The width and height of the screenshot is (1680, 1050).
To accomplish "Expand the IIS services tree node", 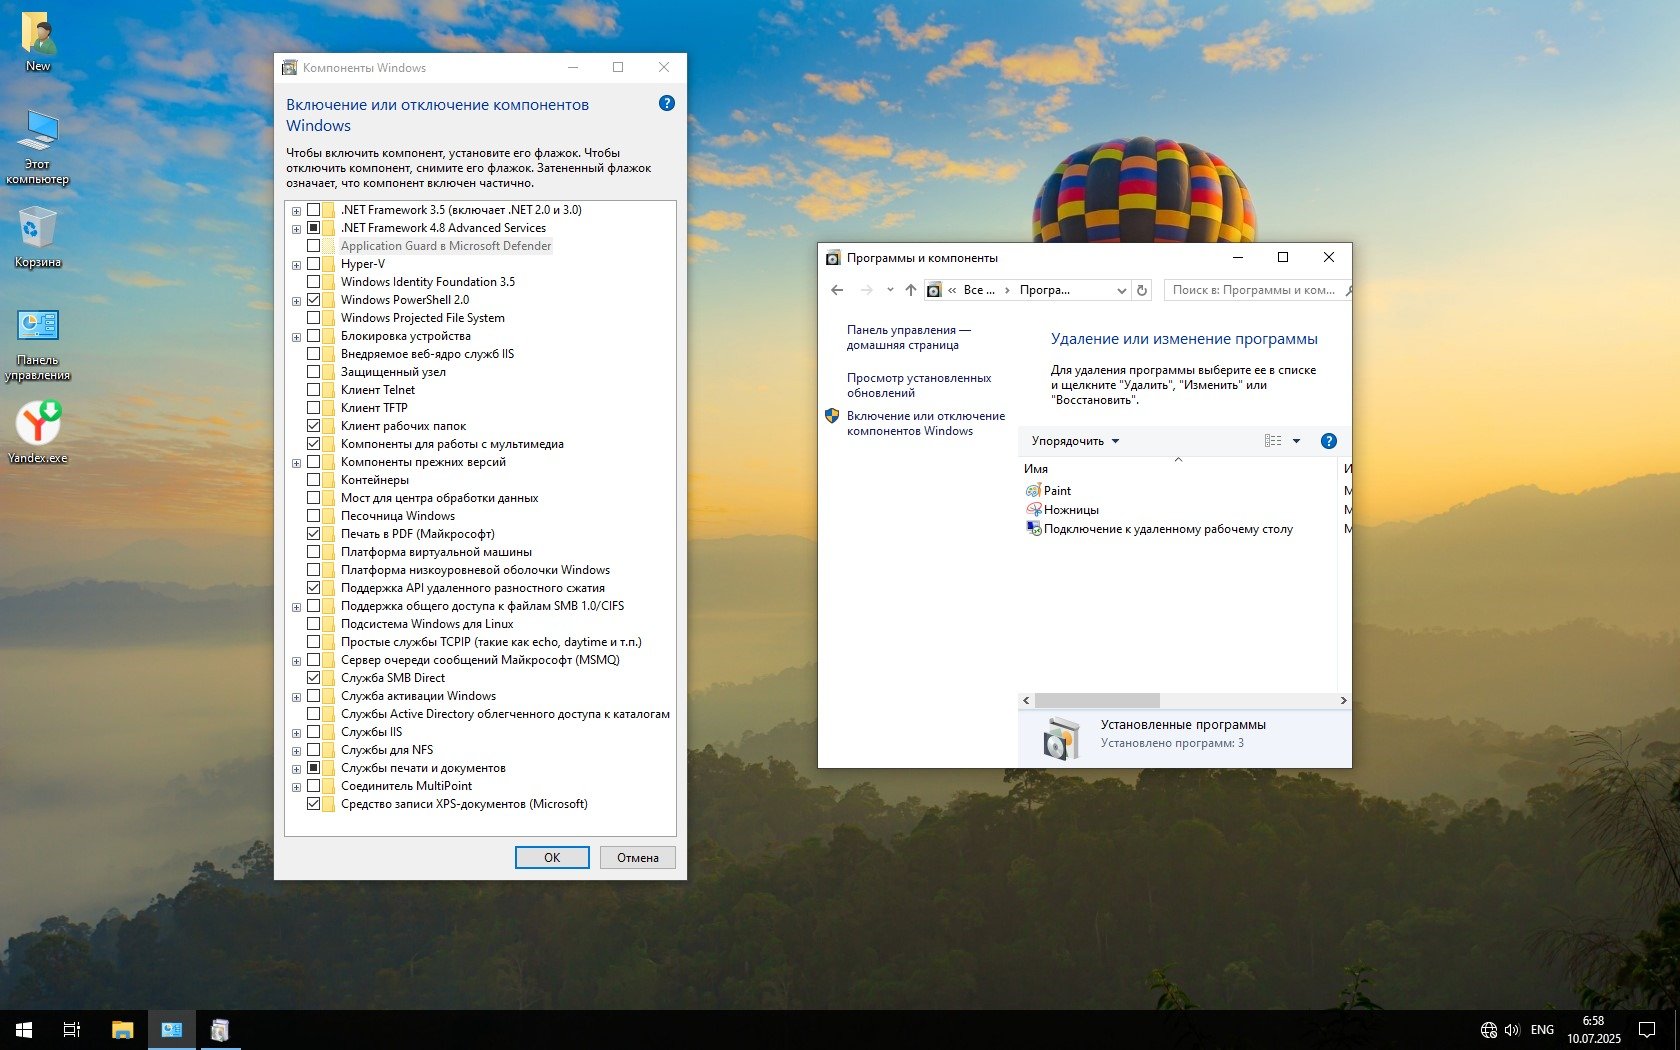I will (x=296, y=733).
